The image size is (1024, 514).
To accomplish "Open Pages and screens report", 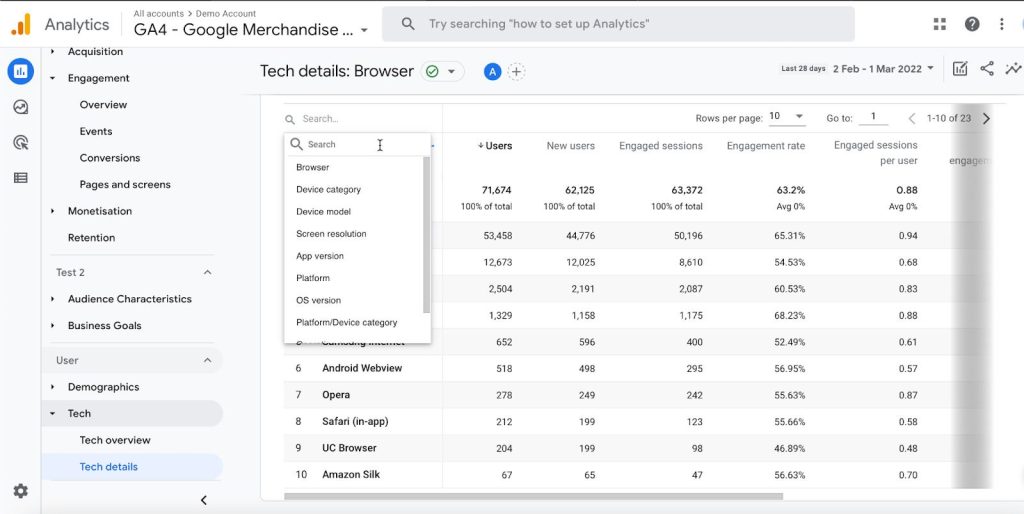I will click(125, 185).
